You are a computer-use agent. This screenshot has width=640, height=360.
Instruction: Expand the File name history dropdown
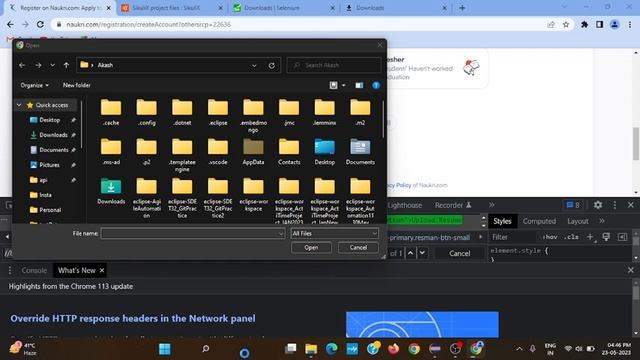coord(280,233)
